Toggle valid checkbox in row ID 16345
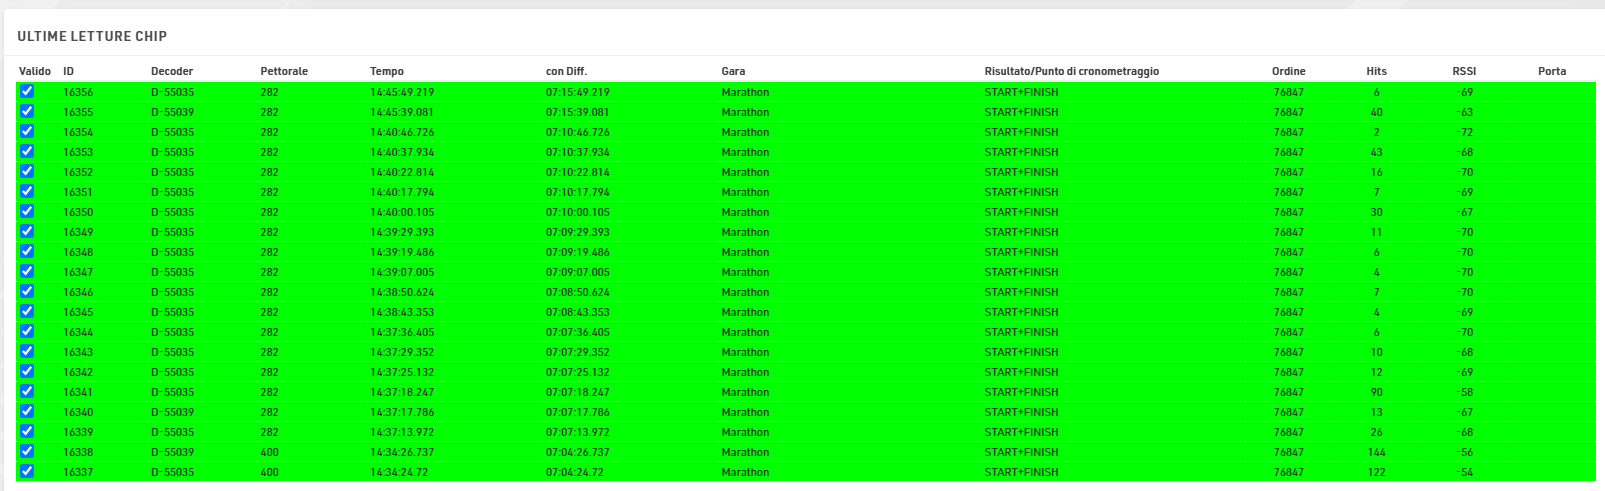 click(x=27, y=311)
